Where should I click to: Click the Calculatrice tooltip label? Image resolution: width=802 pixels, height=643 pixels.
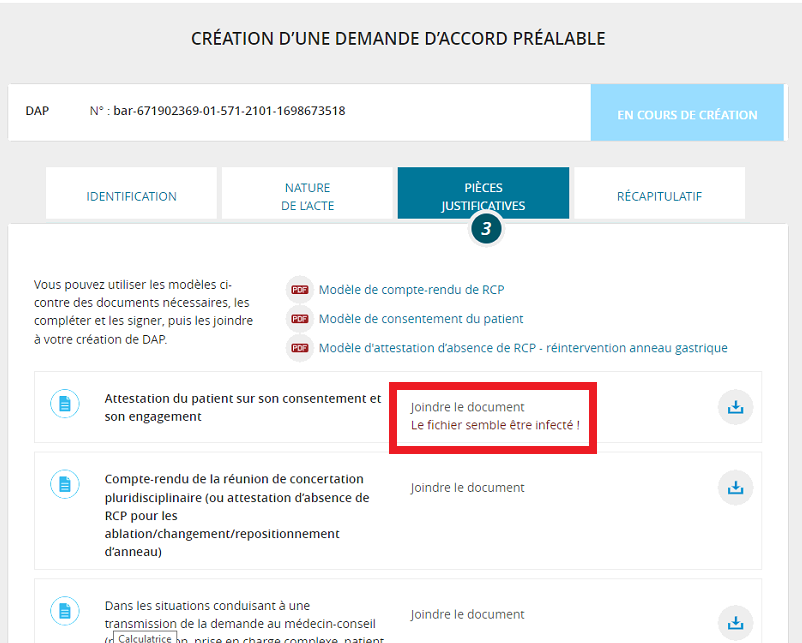point(145,638)
